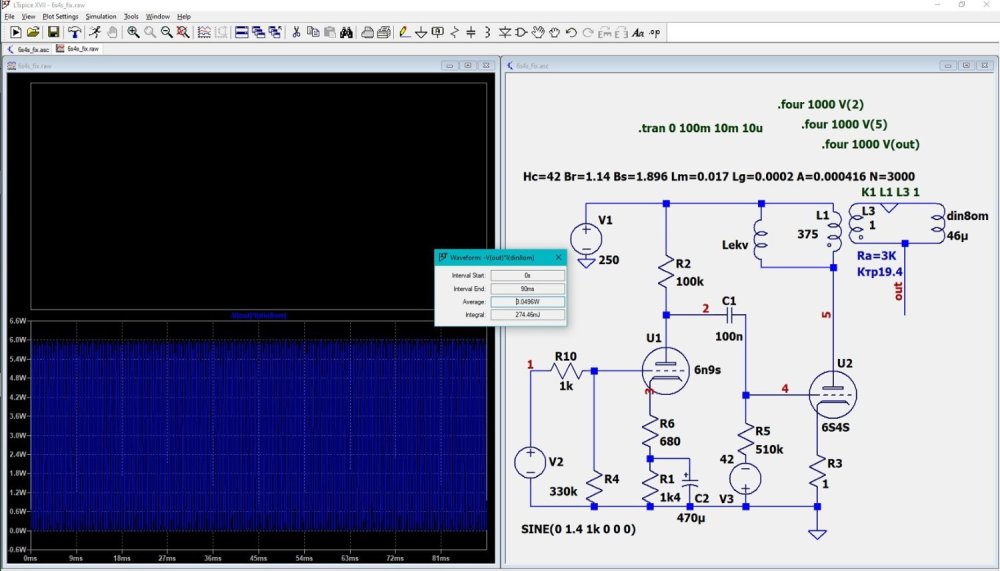The height and width of the screenshot is (571, 1000).
Task: Select the Draw Wire pencil tool
Action: tap(404, 32)
